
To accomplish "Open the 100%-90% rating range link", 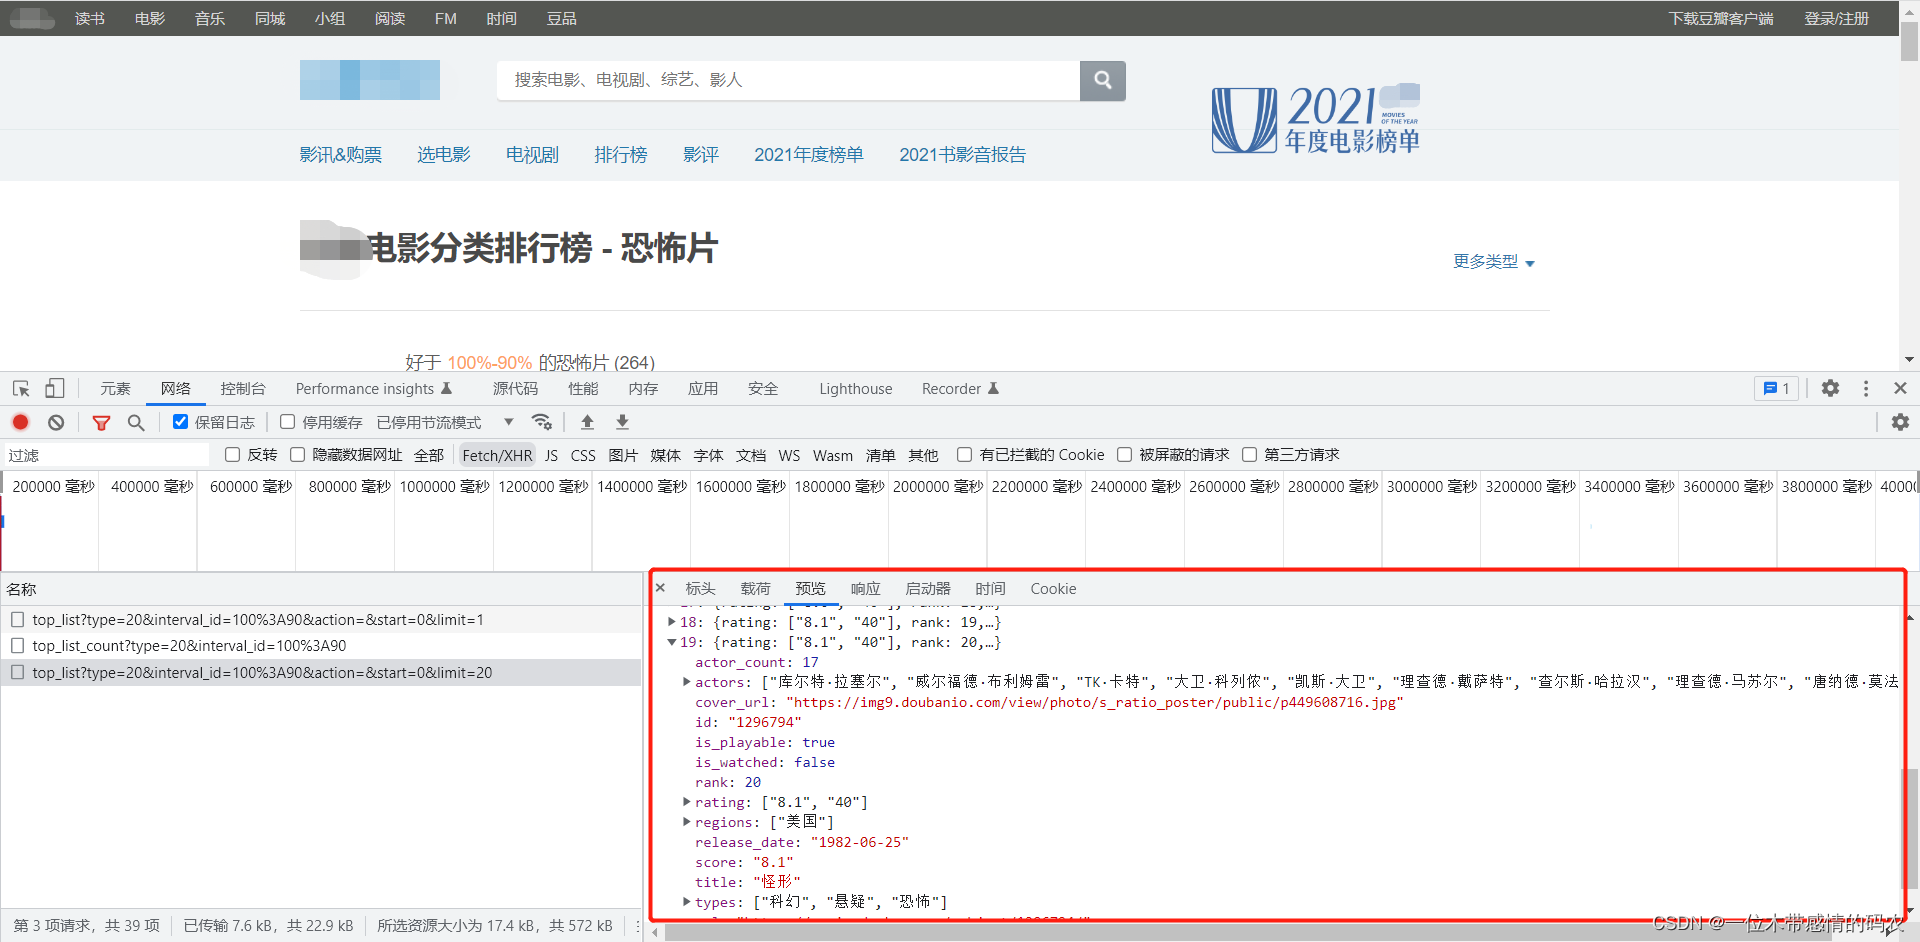I will tap(489, 363).
